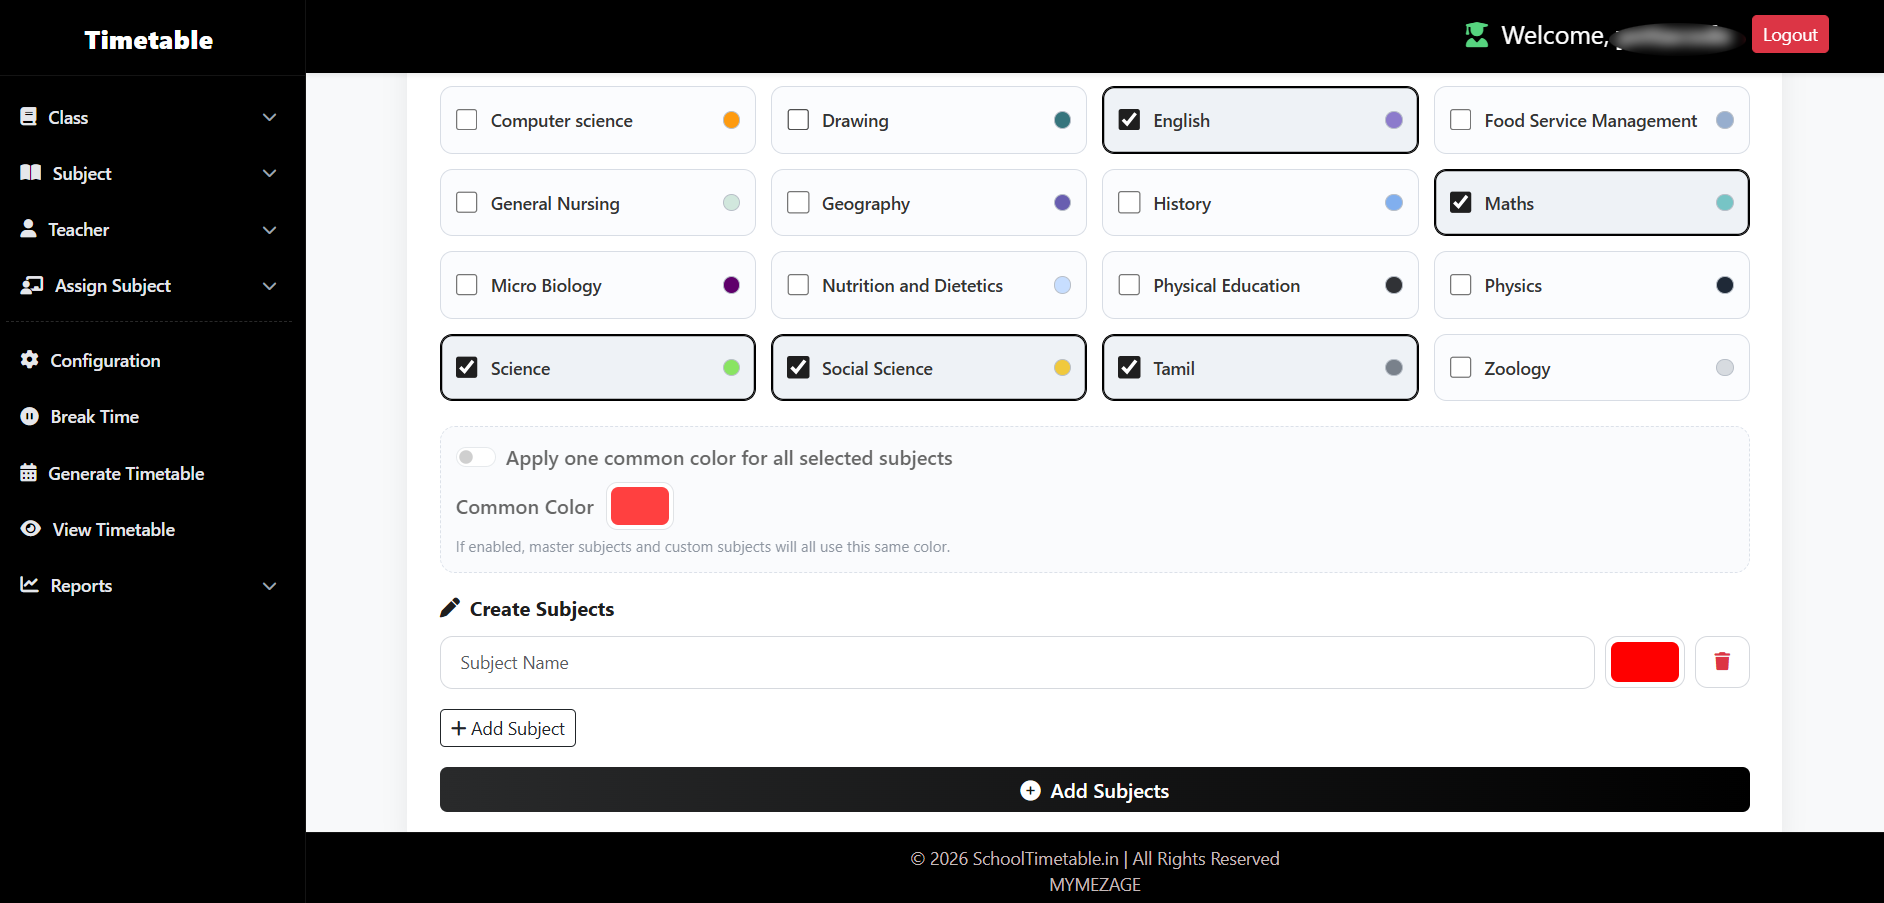Click the Configuration gear icon
Screen dimensions: 1884x903
[x=30, y=360]
